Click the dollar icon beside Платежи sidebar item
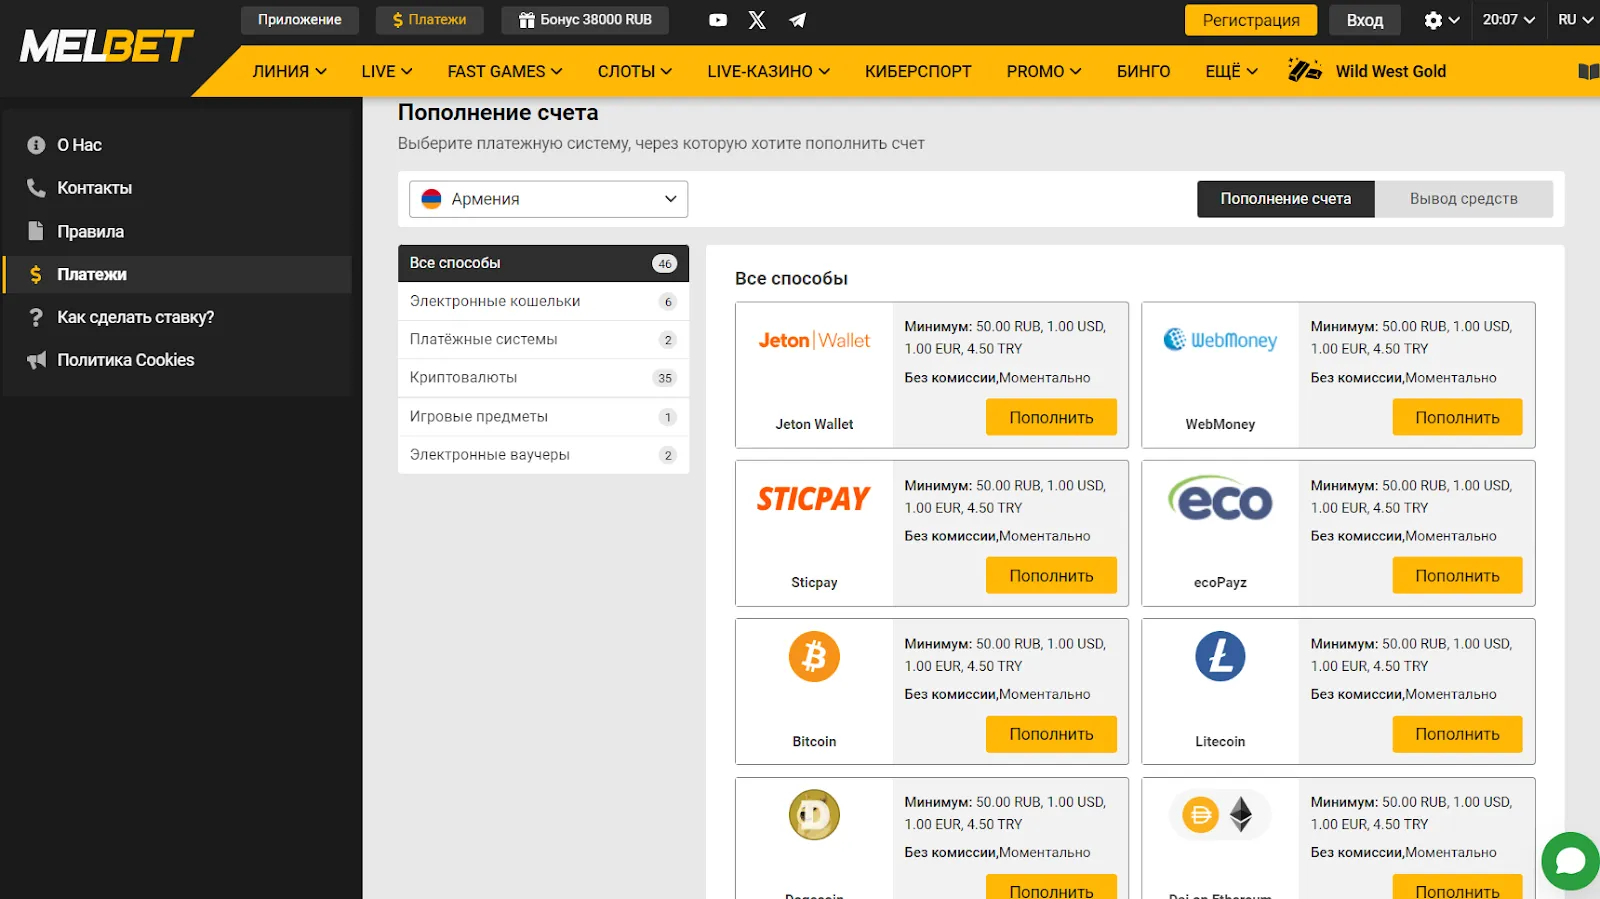The height and width of the screenshot is (899, 1600). point(36,274)
